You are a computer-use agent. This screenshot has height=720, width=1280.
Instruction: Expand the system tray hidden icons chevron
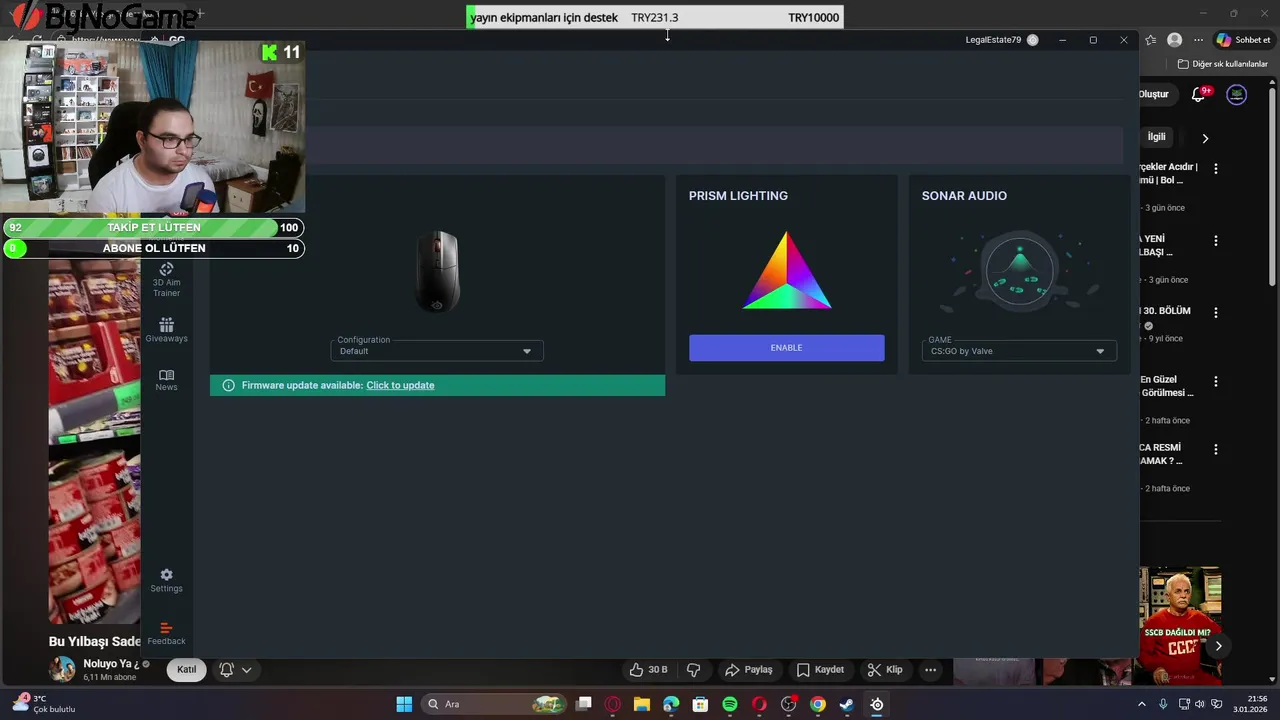[x=1142, y=704]
